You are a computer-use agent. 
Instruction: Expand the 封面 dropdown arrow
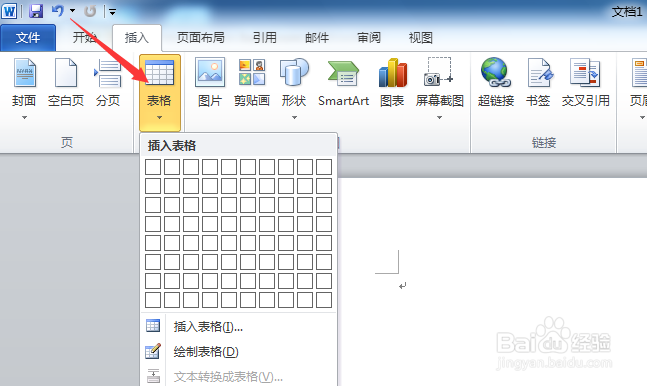coord(24,118)
